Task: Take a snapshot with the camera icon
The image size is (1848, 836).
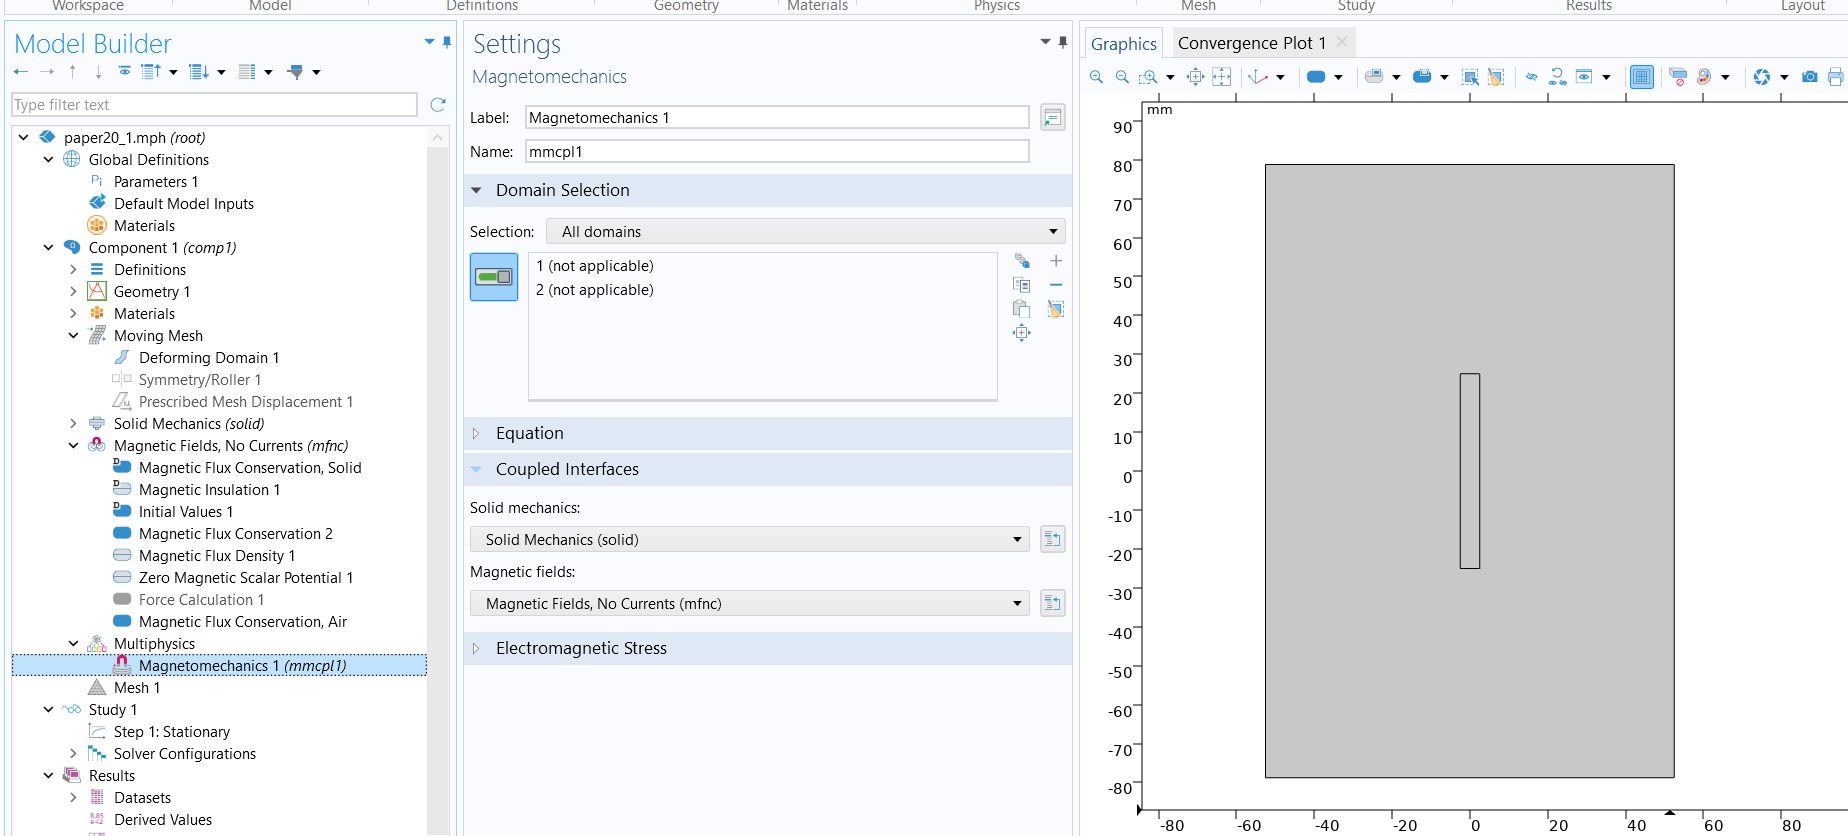Action: click(x=1809, y=77)
